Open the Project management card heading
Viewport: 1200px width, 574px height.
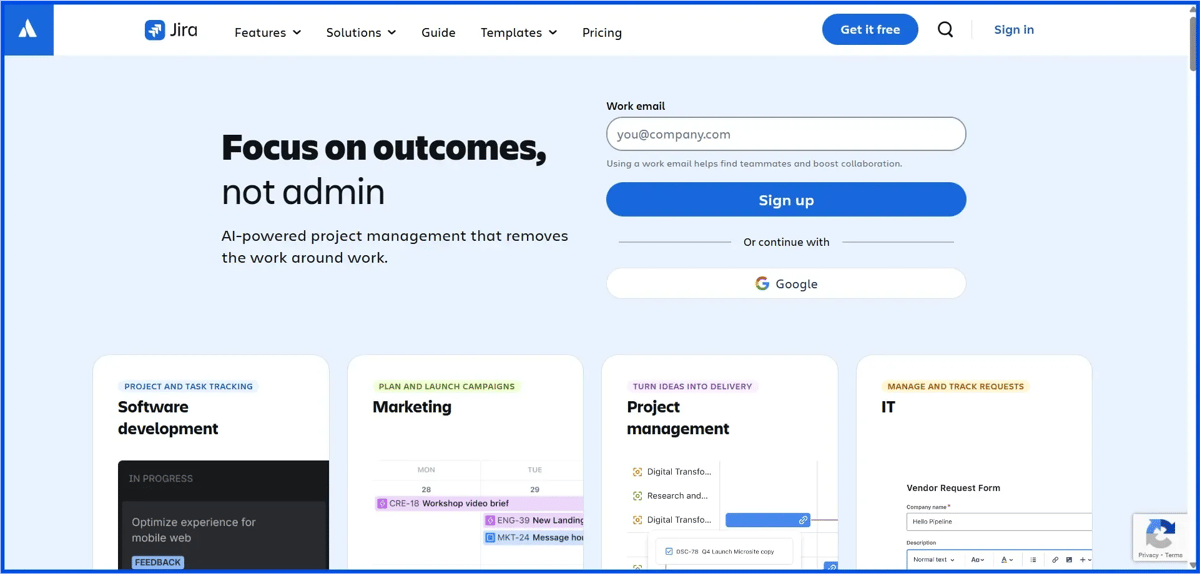click(678, 418)
